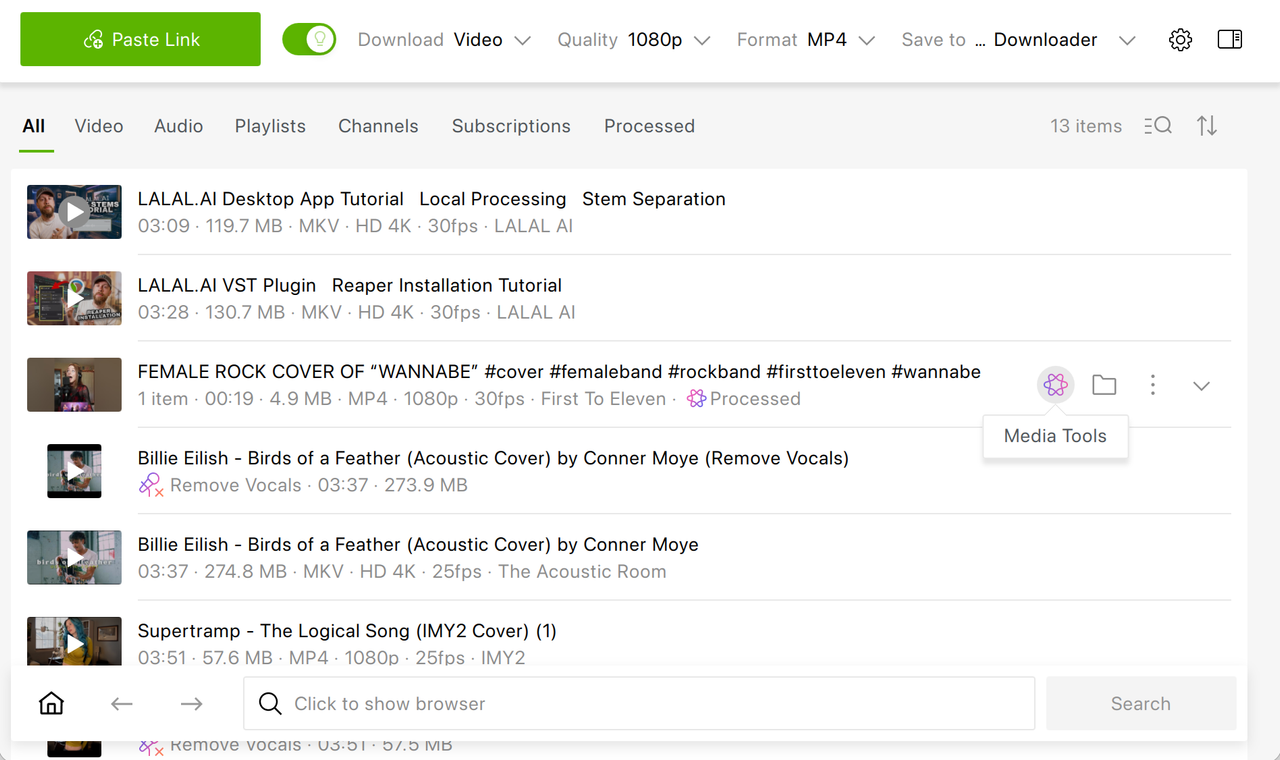1280x760 pixels.
Task: Click the 'Click to show browser' field
Action: [x=639, y=704]
